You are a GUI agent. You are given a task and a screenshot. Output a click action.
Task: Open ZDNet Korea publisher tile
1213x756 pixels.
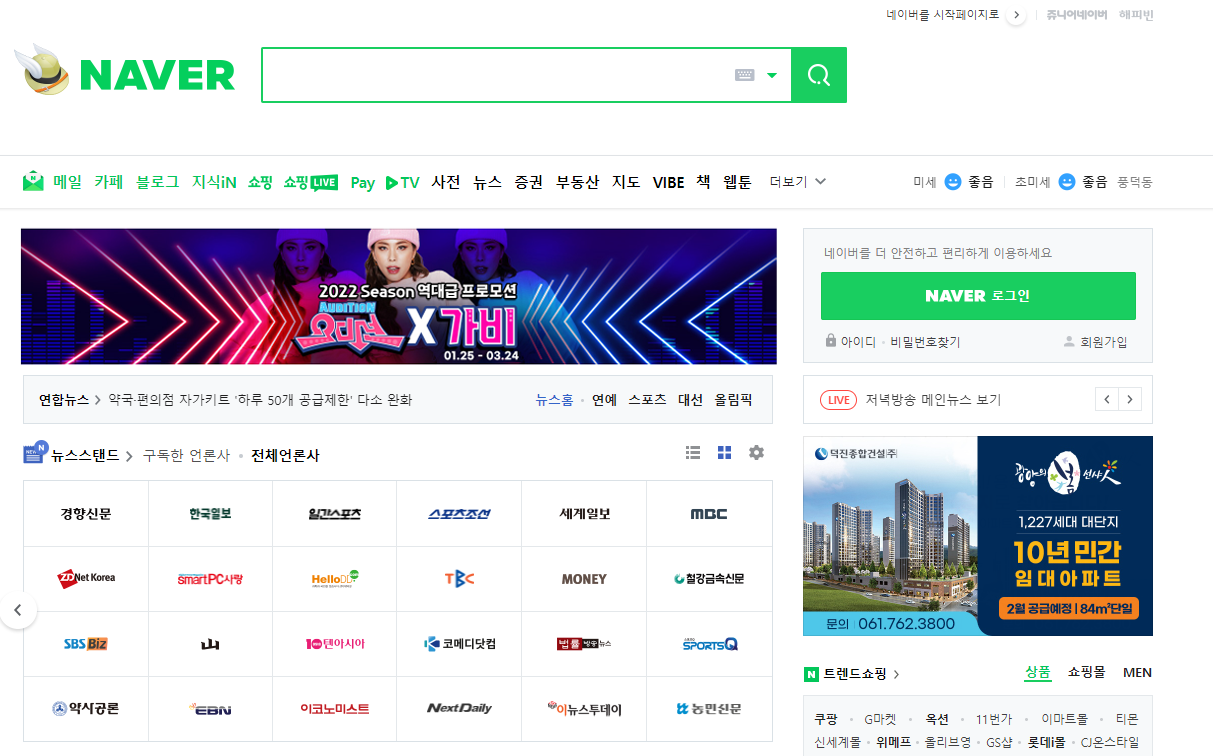[86, 579]
